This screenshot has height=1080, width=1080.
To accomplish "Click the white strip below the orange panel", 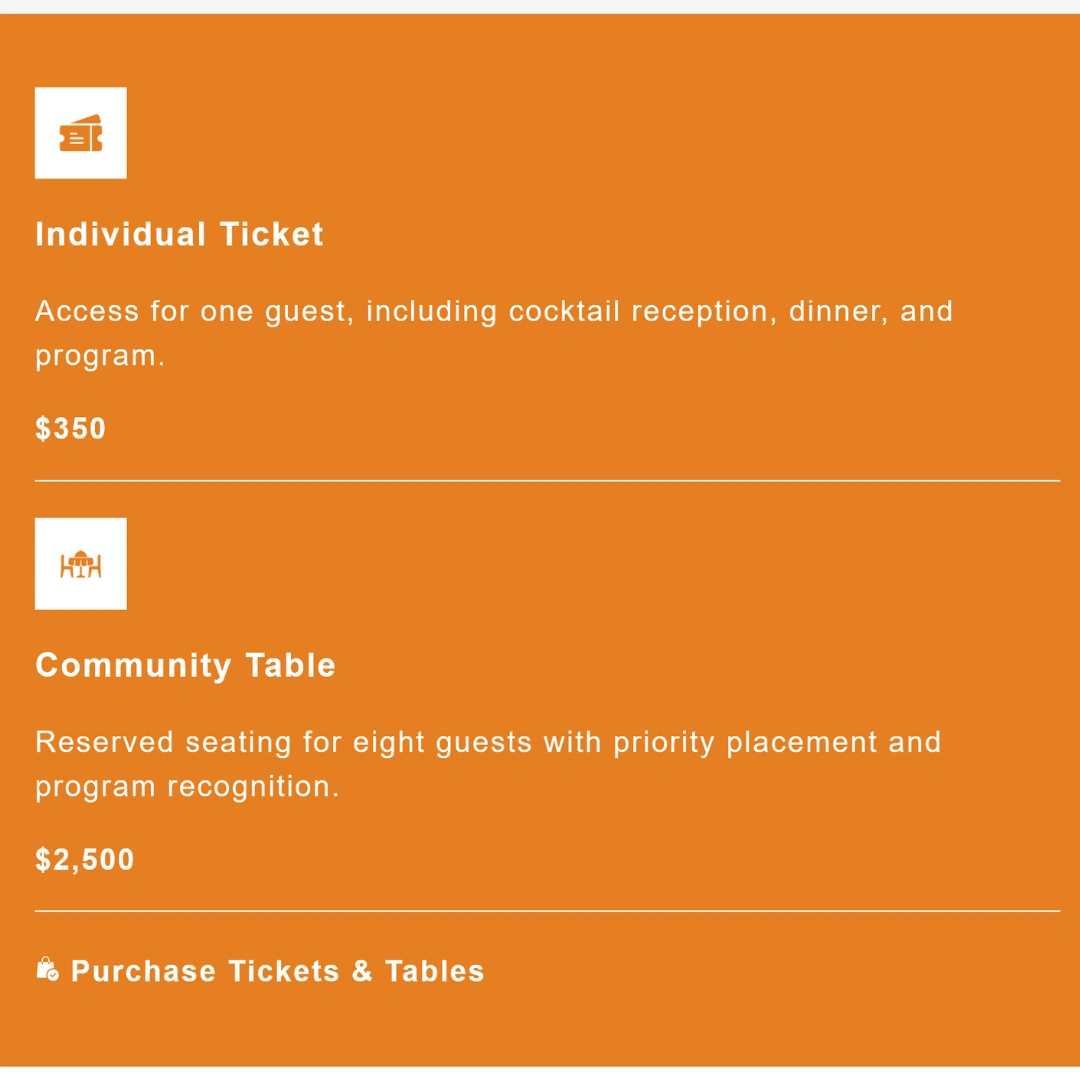I will 540,1073.
